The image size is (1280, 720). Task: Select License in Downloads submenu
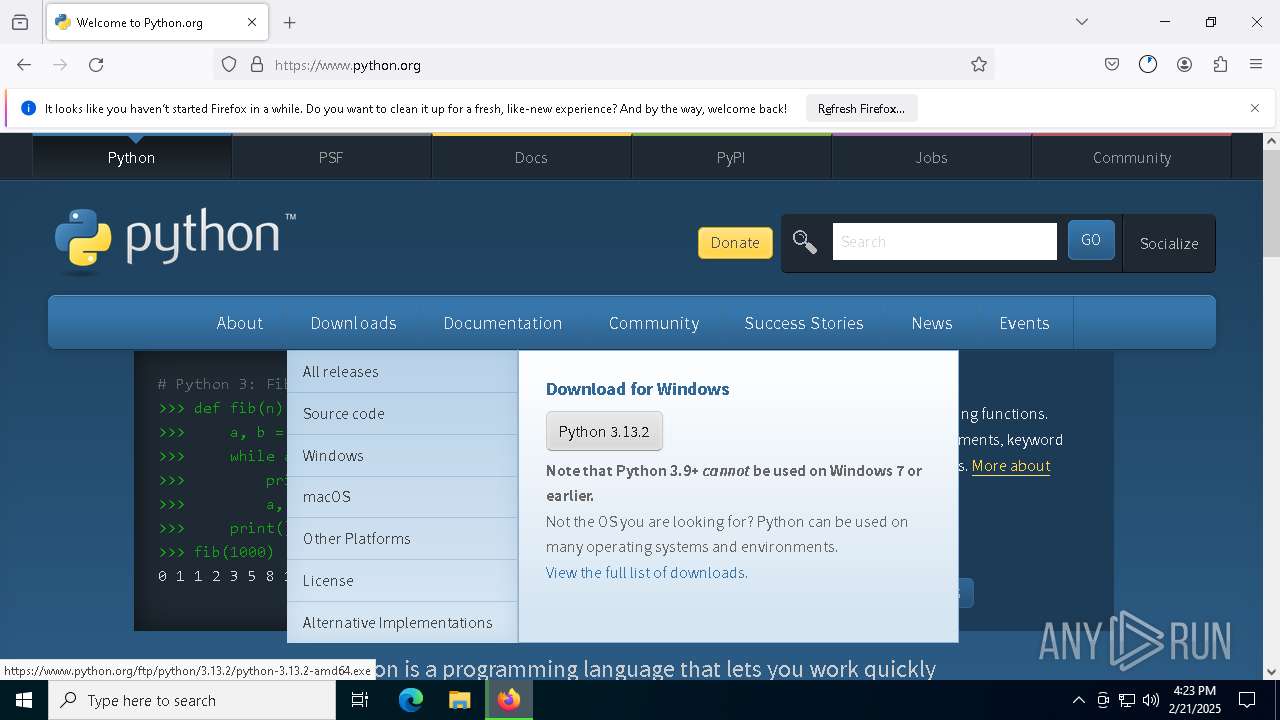click(x=402, y=580)
